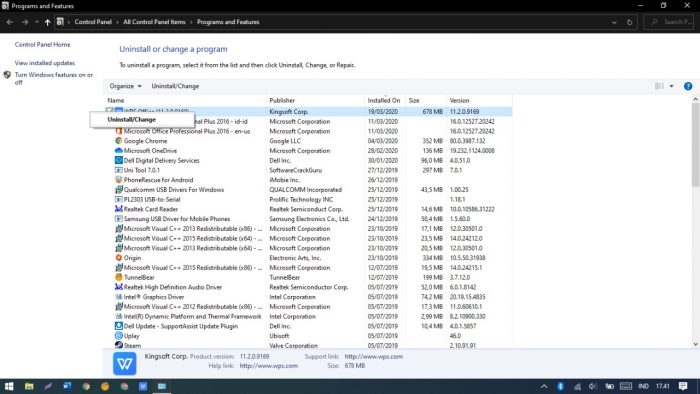Open View installed updates link

click(45, 63)
